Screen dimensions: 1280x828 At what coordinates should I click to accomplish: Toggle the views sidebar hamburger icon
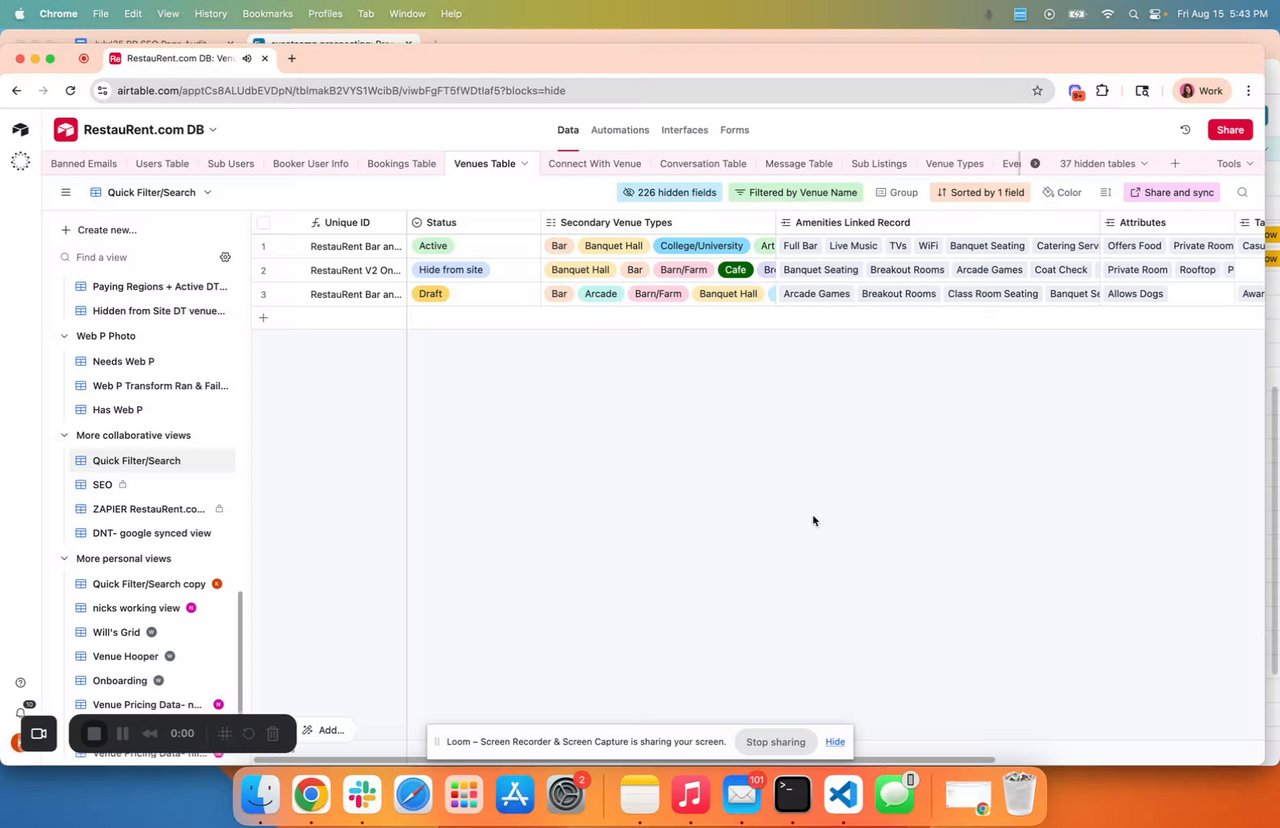pos(66,192)
